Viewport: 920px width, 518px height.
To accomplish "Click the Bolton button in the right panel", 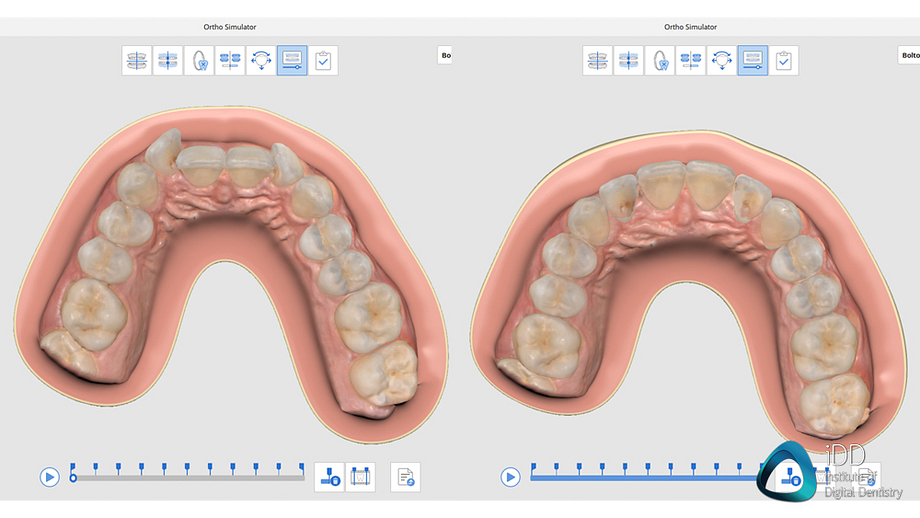I will tap(909, 56).
